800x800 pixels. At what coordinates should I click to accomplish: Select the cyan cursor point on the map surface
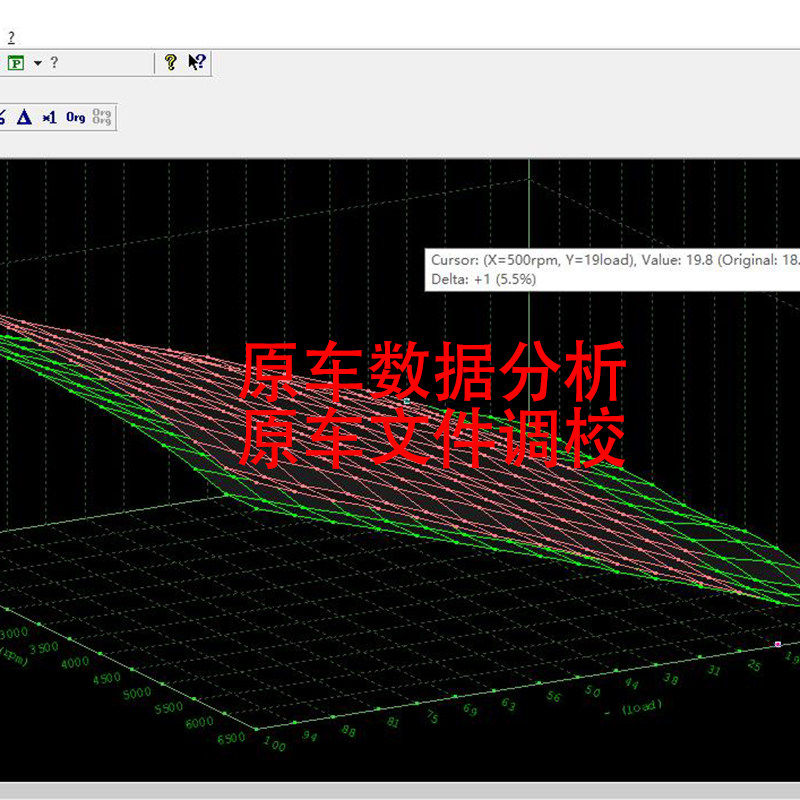click(407, 401)
